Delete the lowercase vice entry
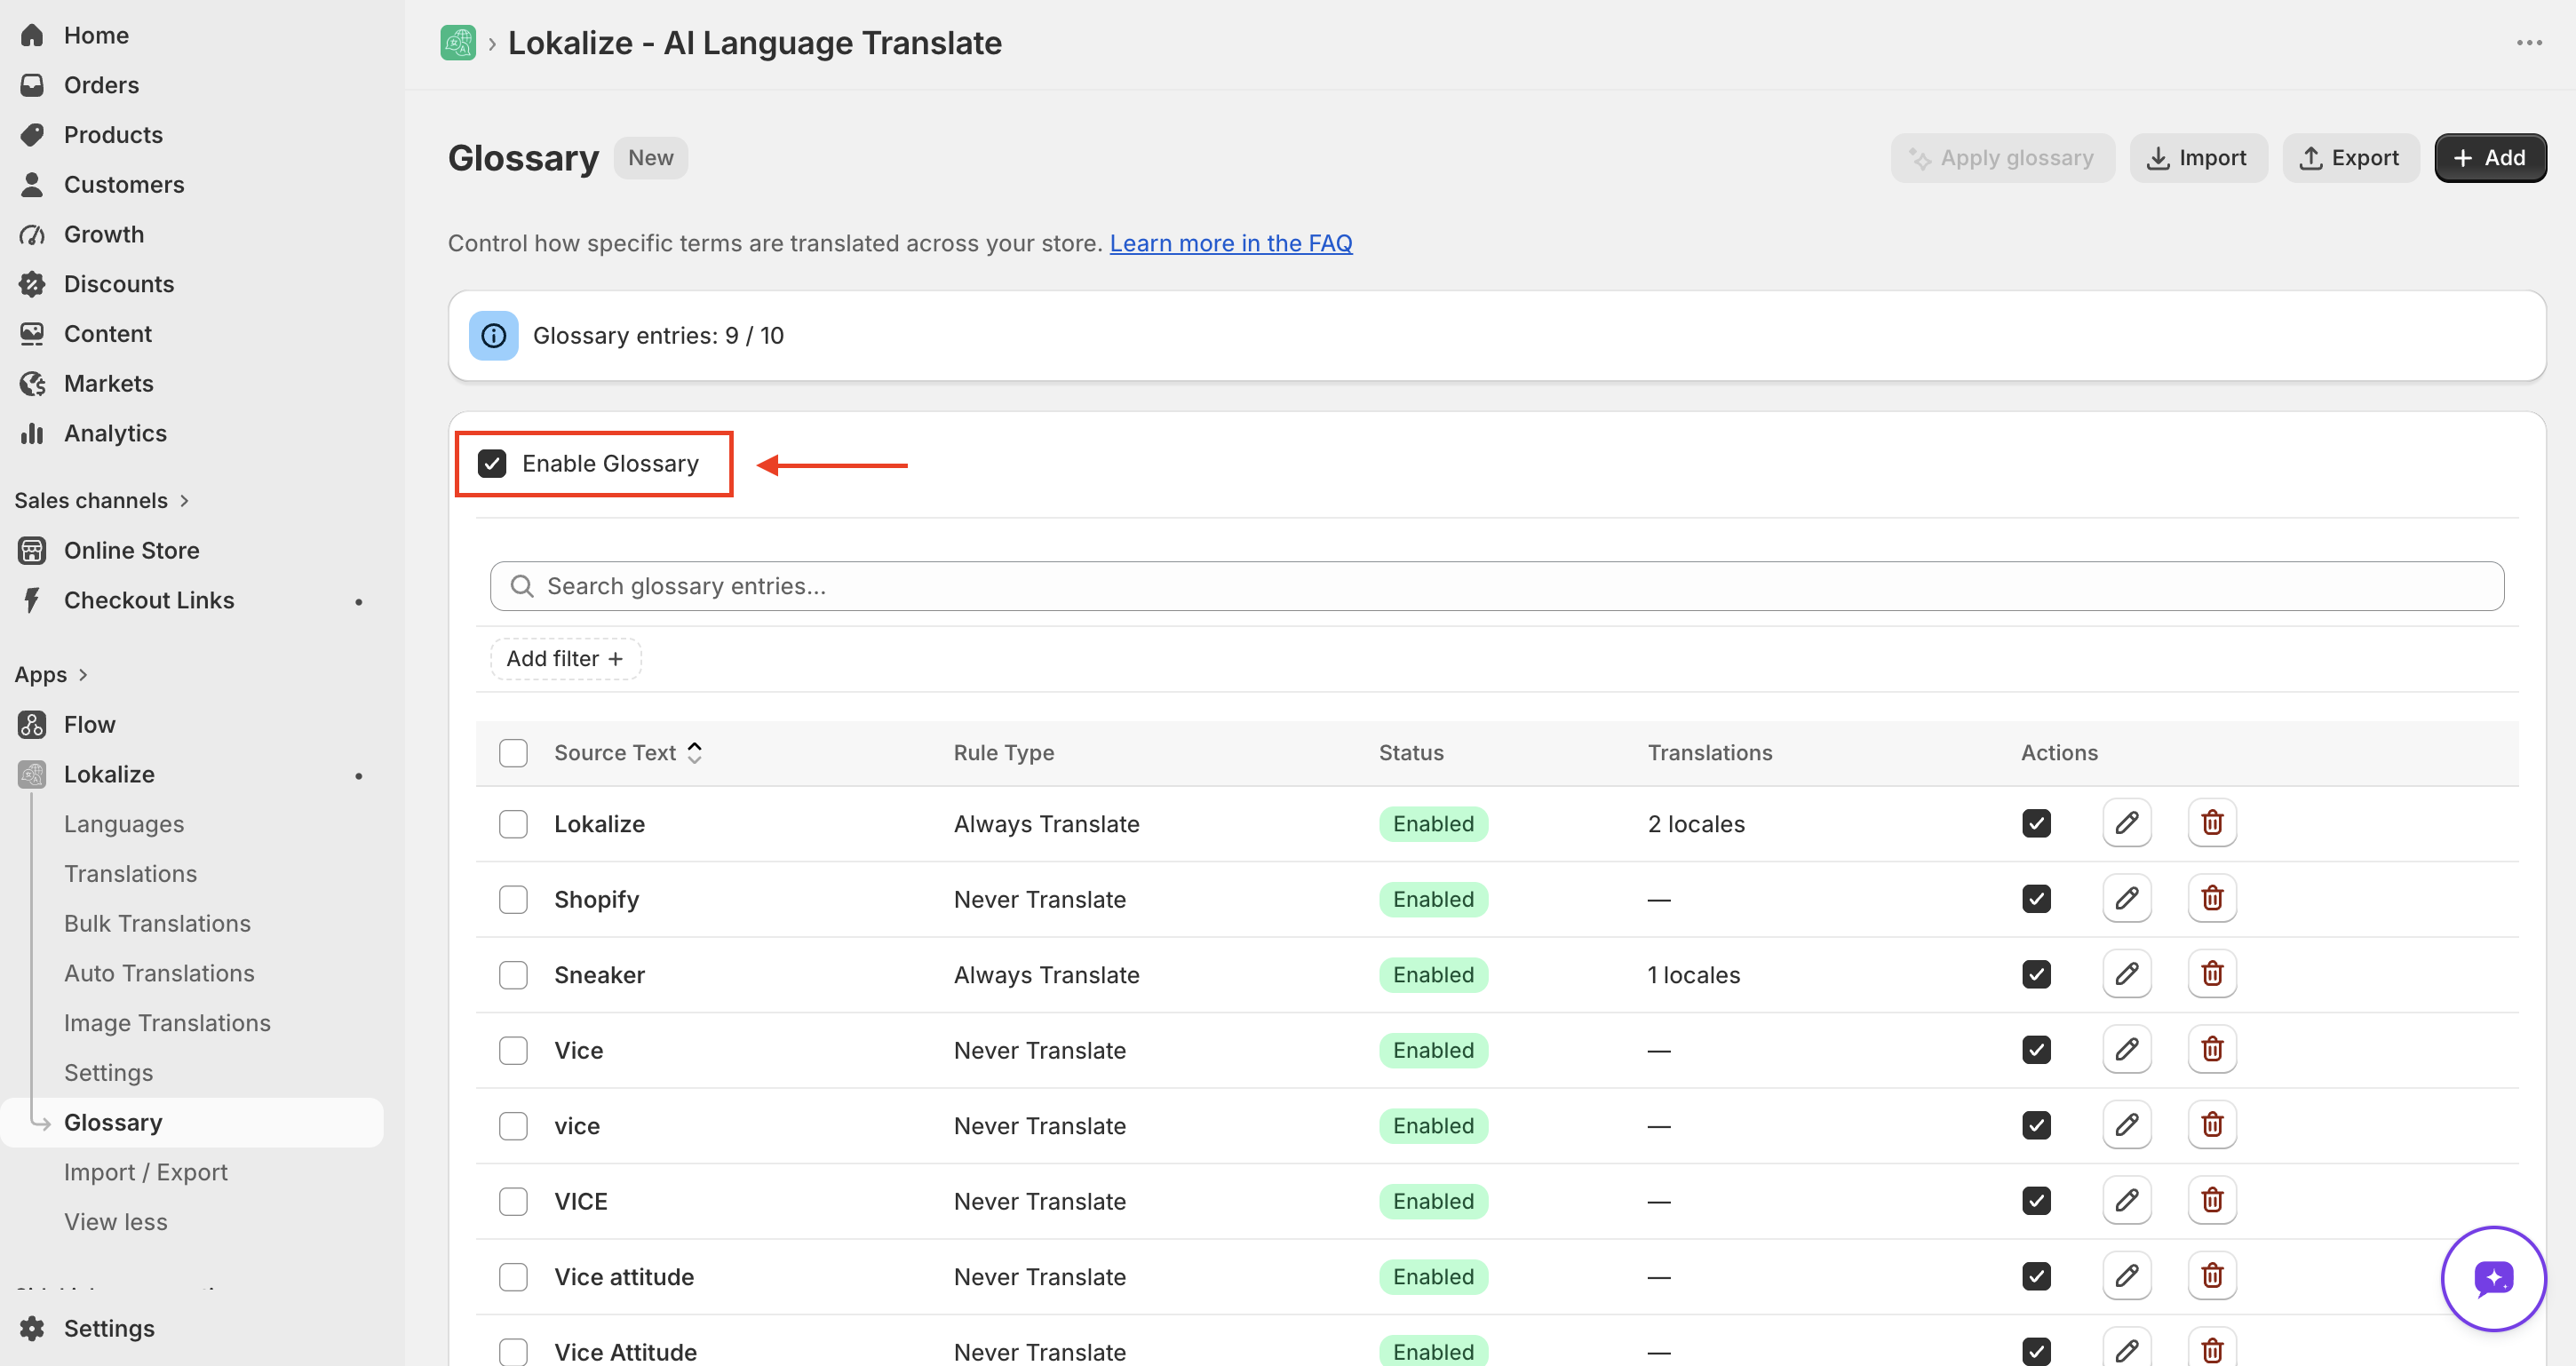Screen dimensions: 2576x1366 2211,1125
